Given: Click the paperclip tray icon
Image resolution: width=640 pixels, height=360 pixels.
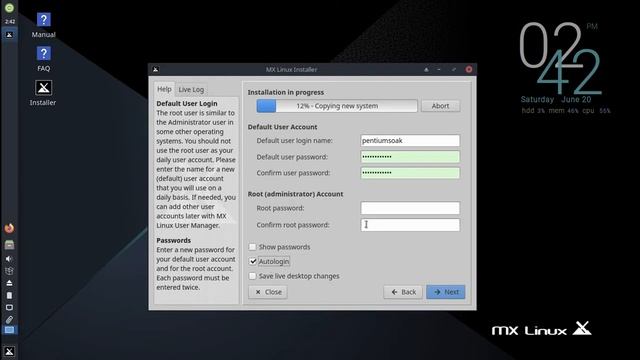Looking at the screenshot, I should [9, 319].
